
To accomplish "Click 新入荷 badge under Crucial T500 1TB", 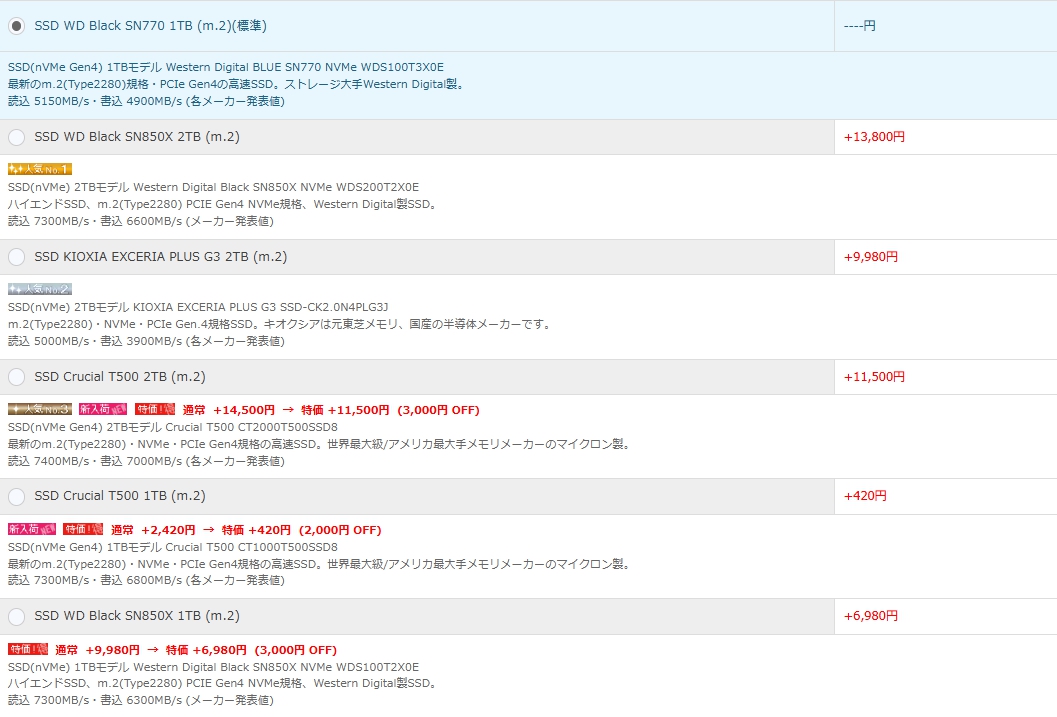I will [32, 529].
